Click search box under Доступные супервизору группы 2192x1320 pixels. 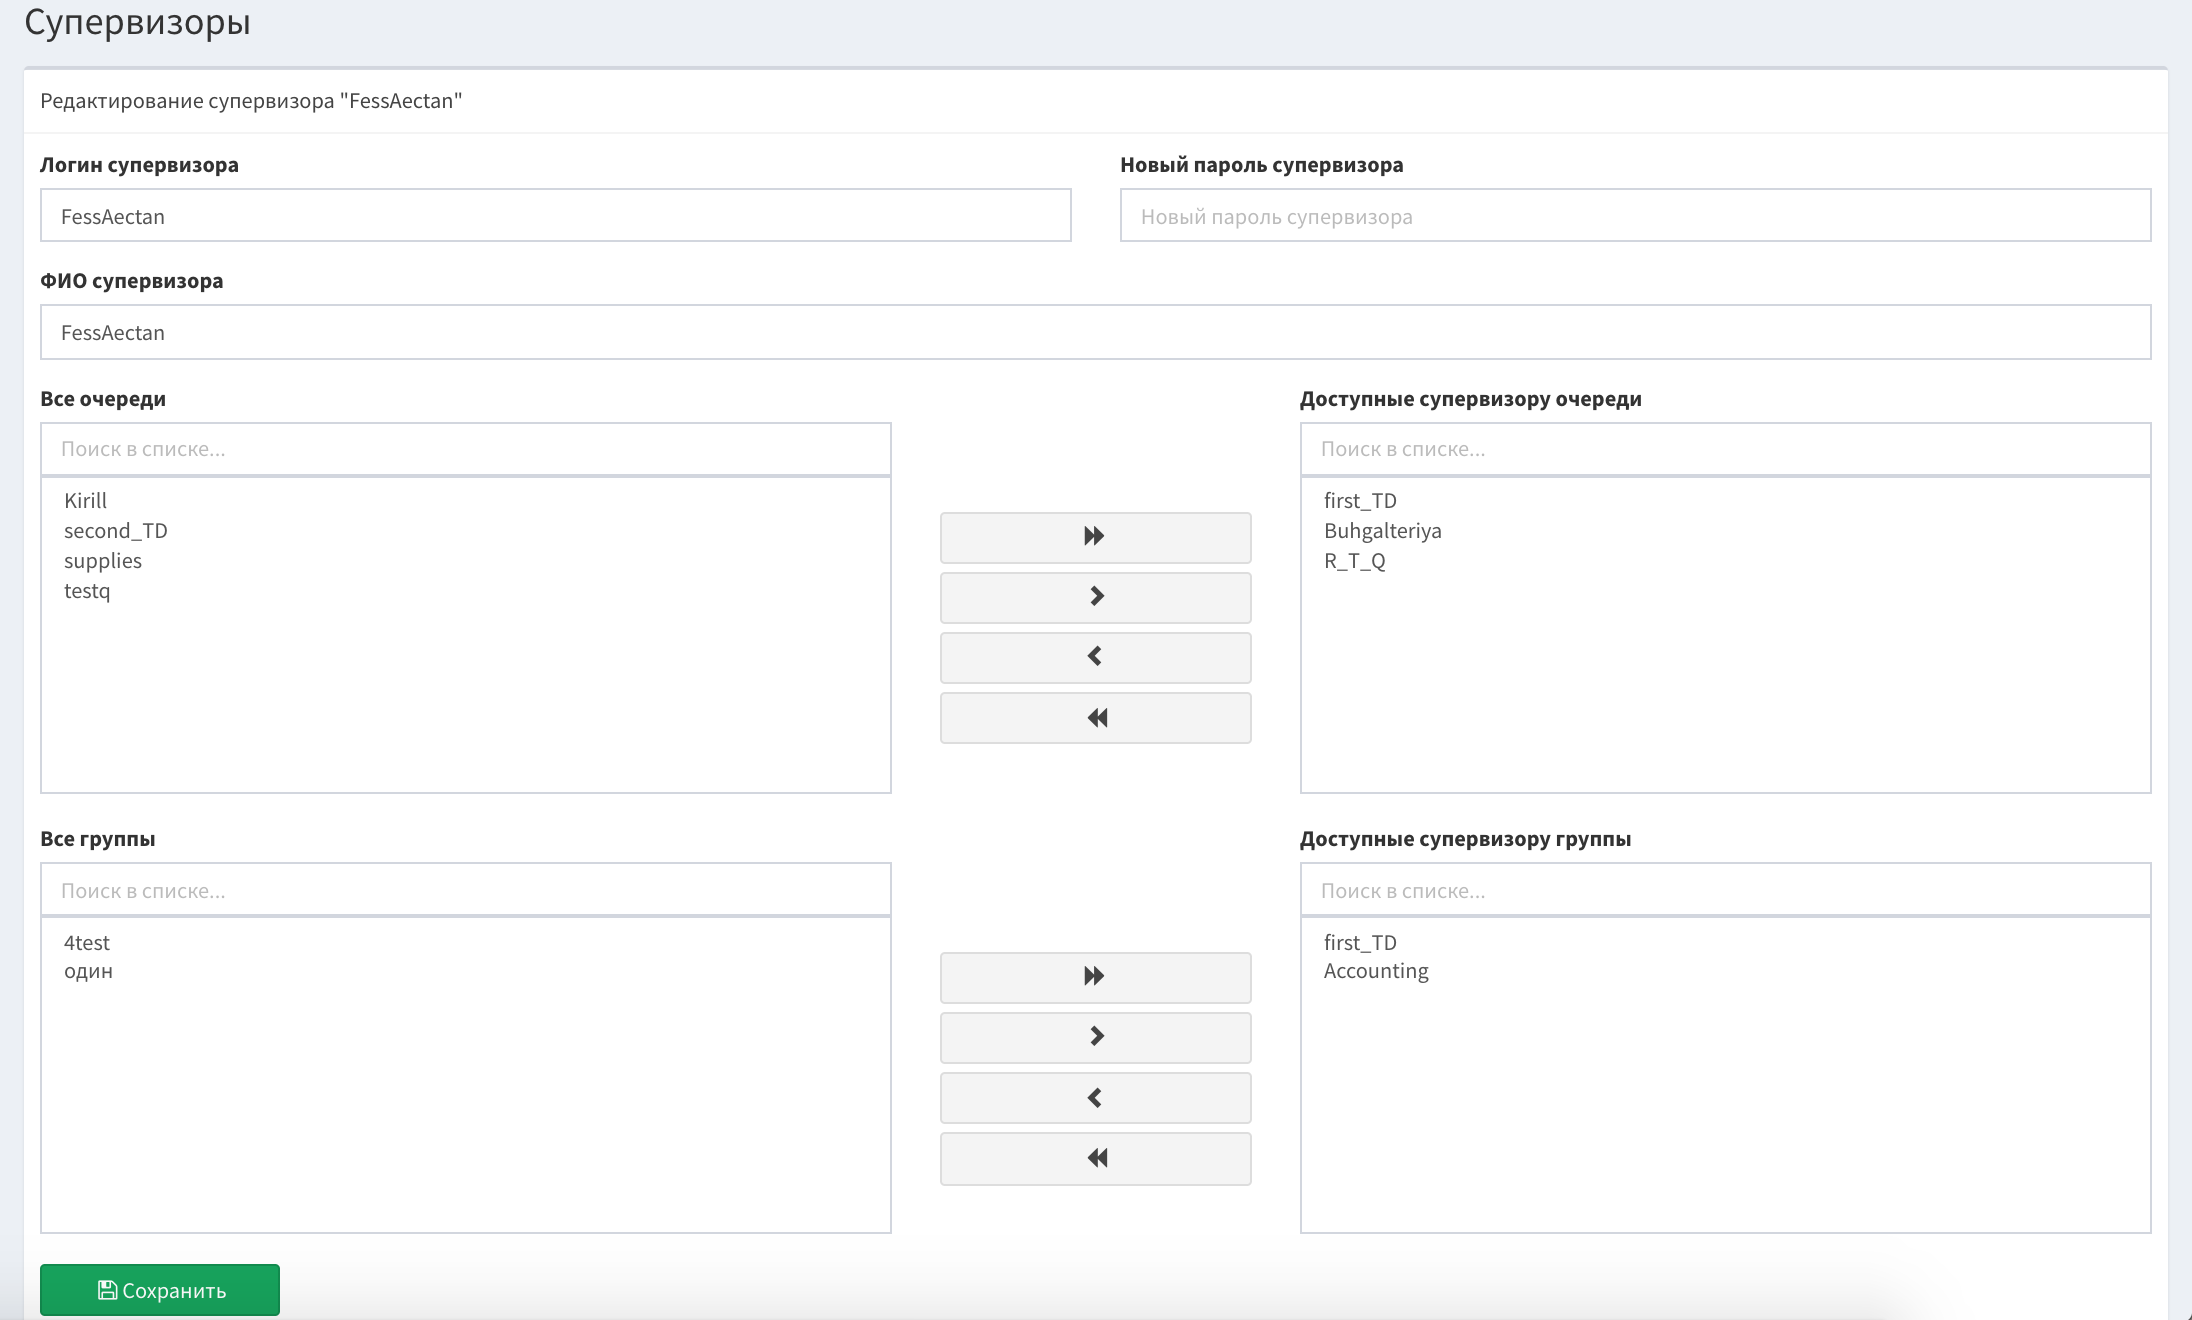[1725, 890]
